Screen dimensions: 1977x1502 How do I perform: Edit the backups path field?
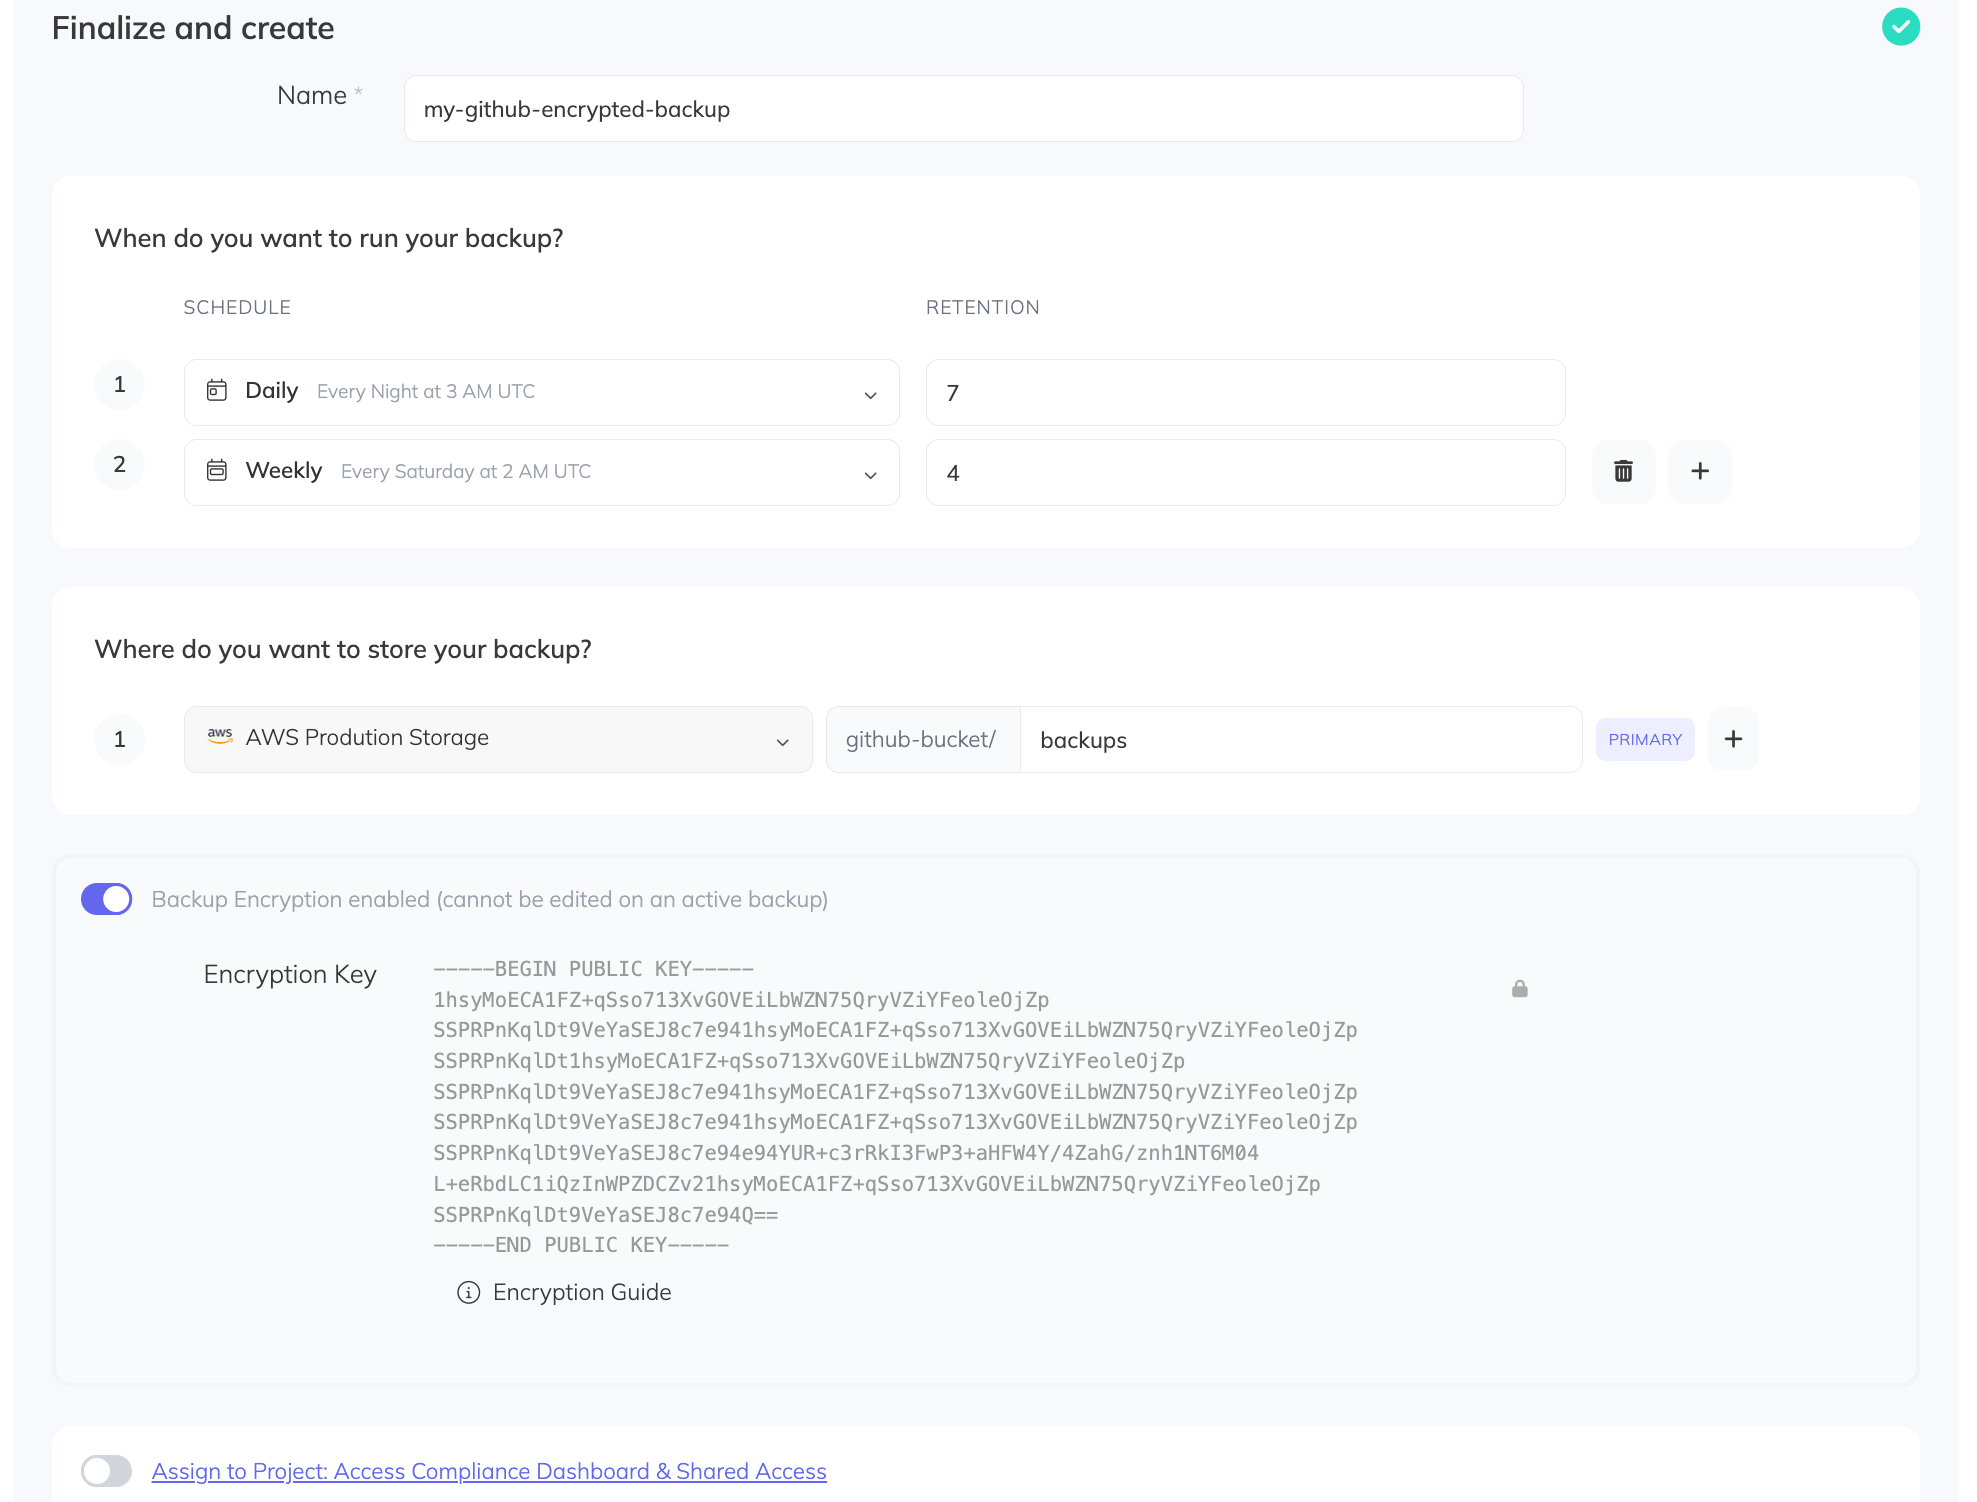click(x=1300, y=739)
